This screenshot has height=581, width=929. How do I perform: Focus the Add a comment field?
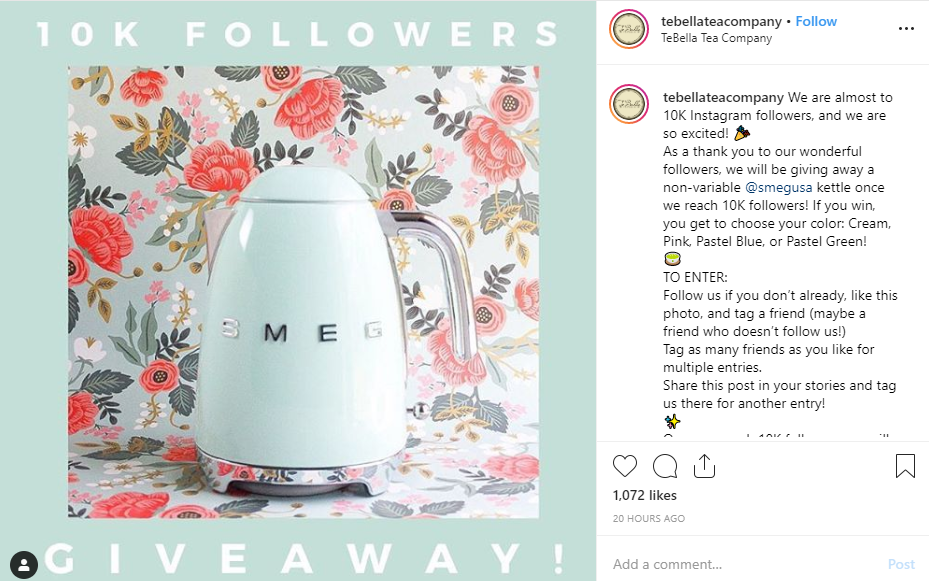tap(747, 564)
